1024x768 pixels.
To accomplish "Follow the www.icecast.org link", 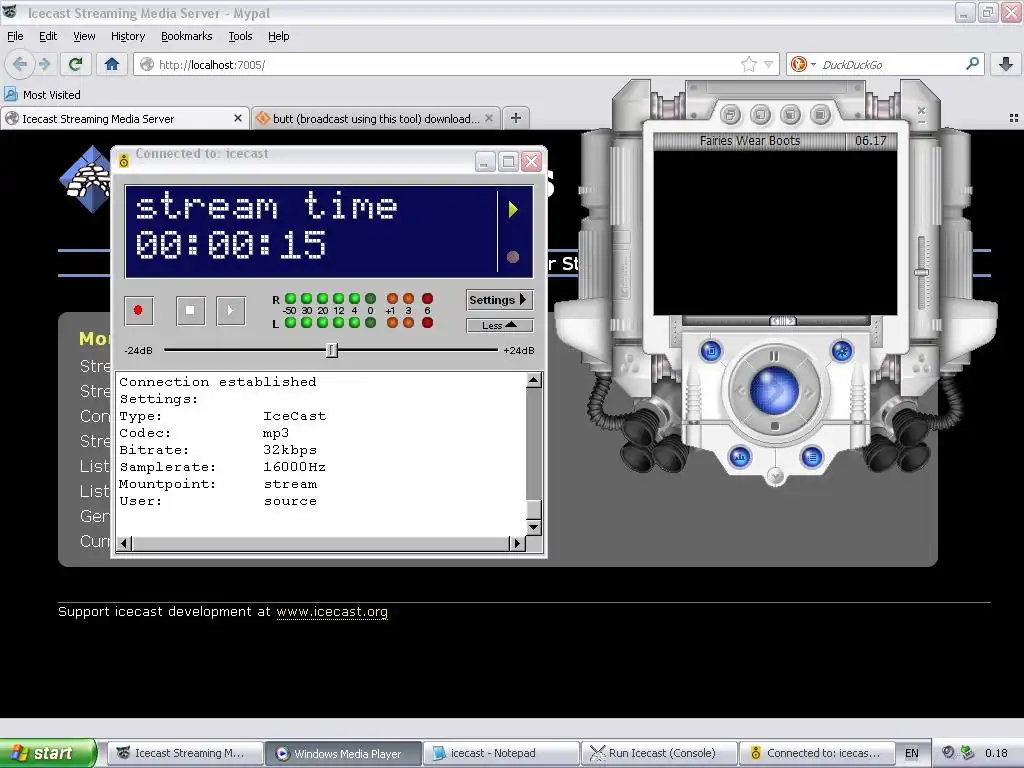I will pyautogui.click(x=332, y=612).
